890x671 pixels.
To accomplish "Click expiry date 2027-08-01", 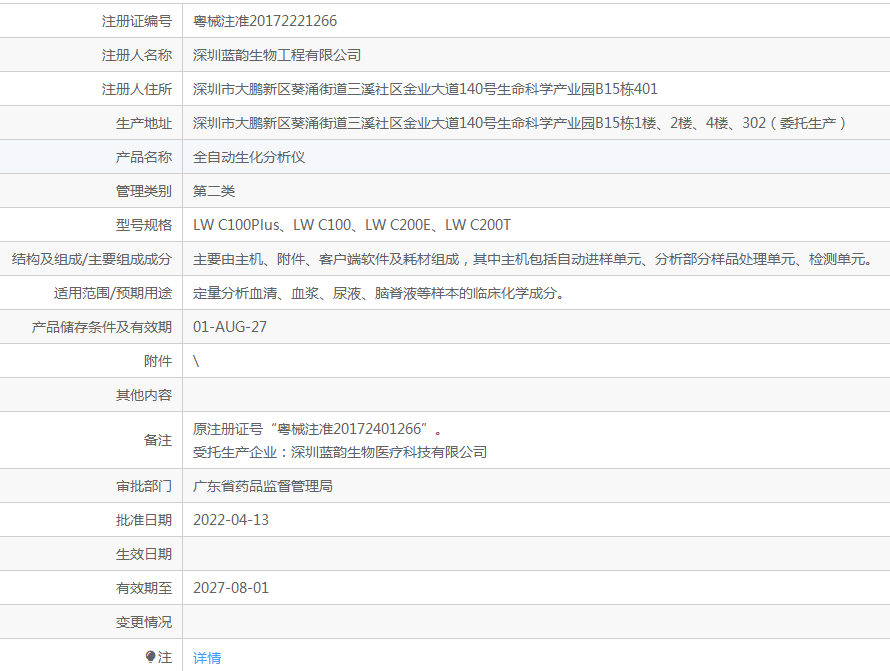I will pyautogui.click(x=231, y=588).
